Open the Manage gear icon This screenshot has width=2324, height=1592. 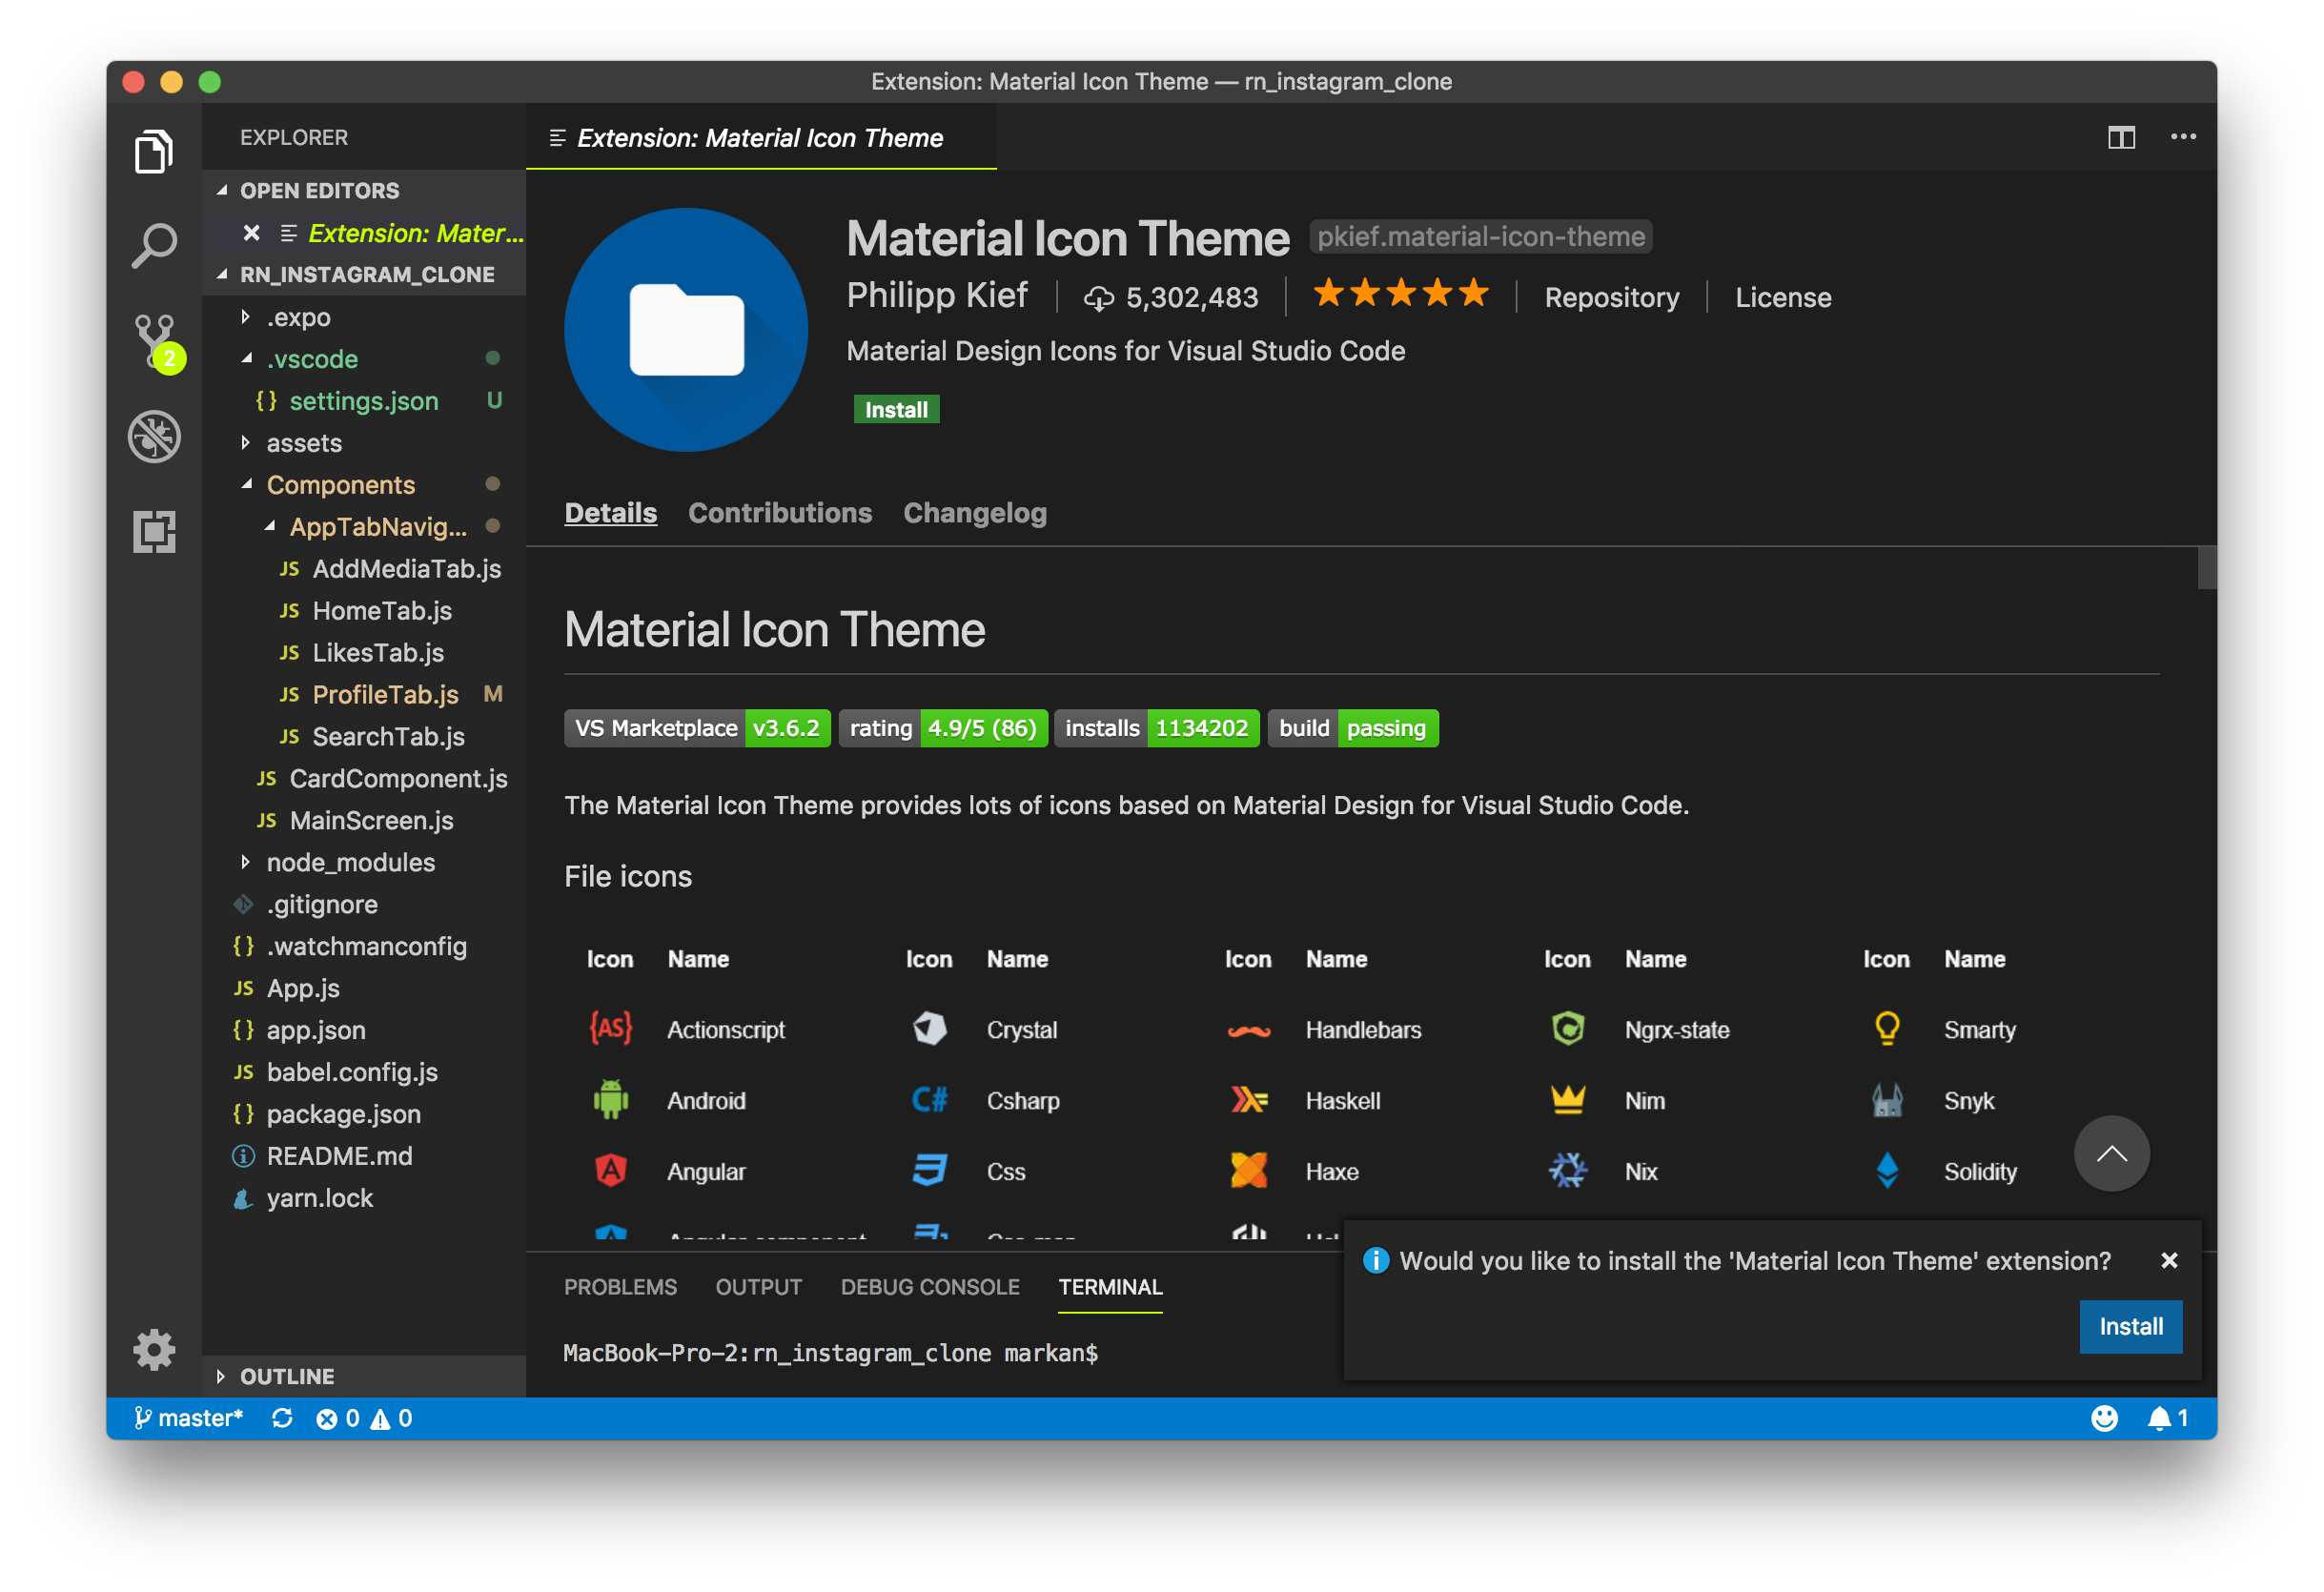pos(153,1350)
